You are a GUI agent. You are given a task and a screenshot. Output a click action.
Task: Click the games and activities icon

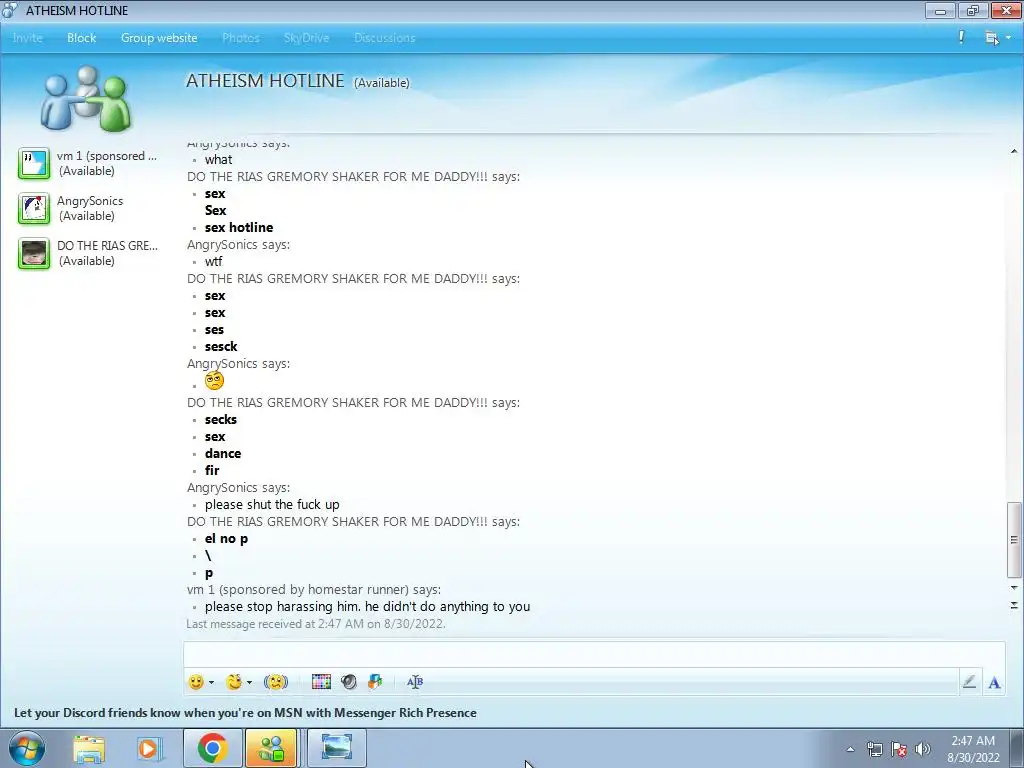point(375,682)
